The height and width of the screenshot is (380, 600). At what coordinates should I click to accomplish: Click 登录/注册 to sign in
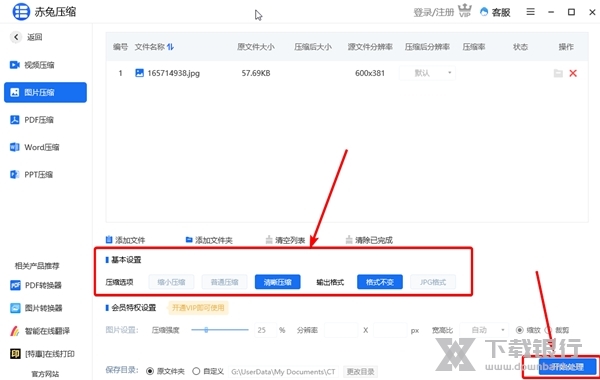434,12
